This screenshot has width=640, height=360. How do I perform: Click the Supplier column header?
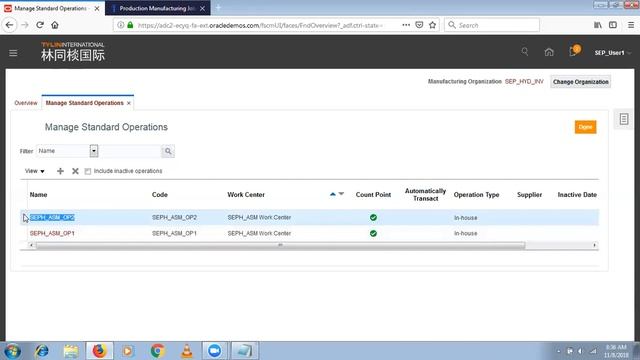(x=529, y=195)
